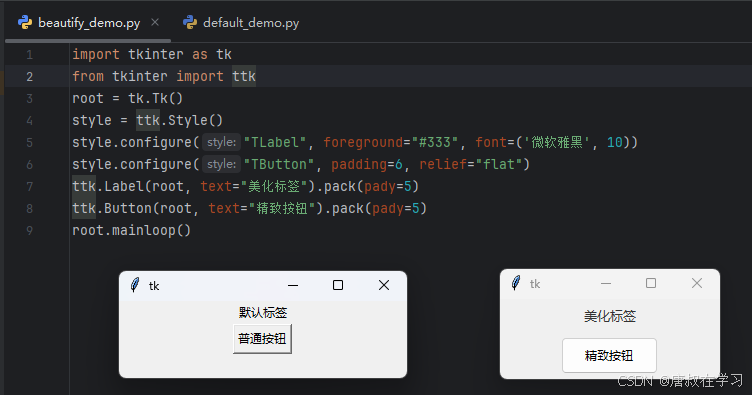
Task: Click the title "tk" of right window
Action: click(x=535, y=284)
